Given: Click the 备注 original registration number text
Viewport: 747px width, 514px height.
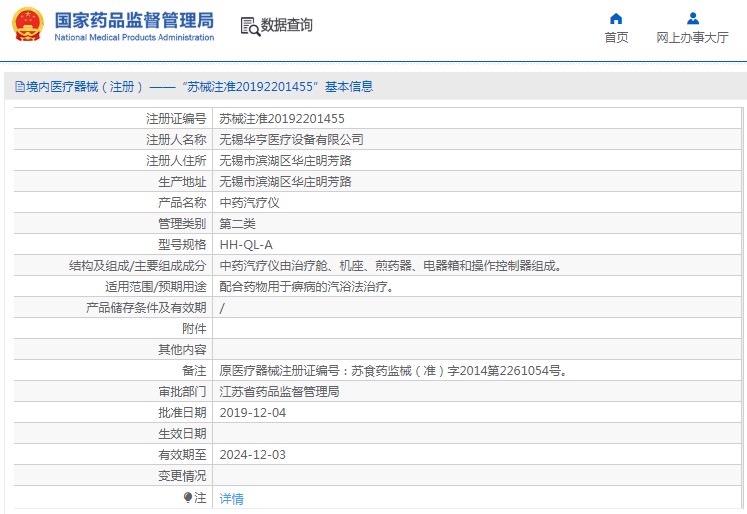Looking at the screenshot, I should pos(394,371).
